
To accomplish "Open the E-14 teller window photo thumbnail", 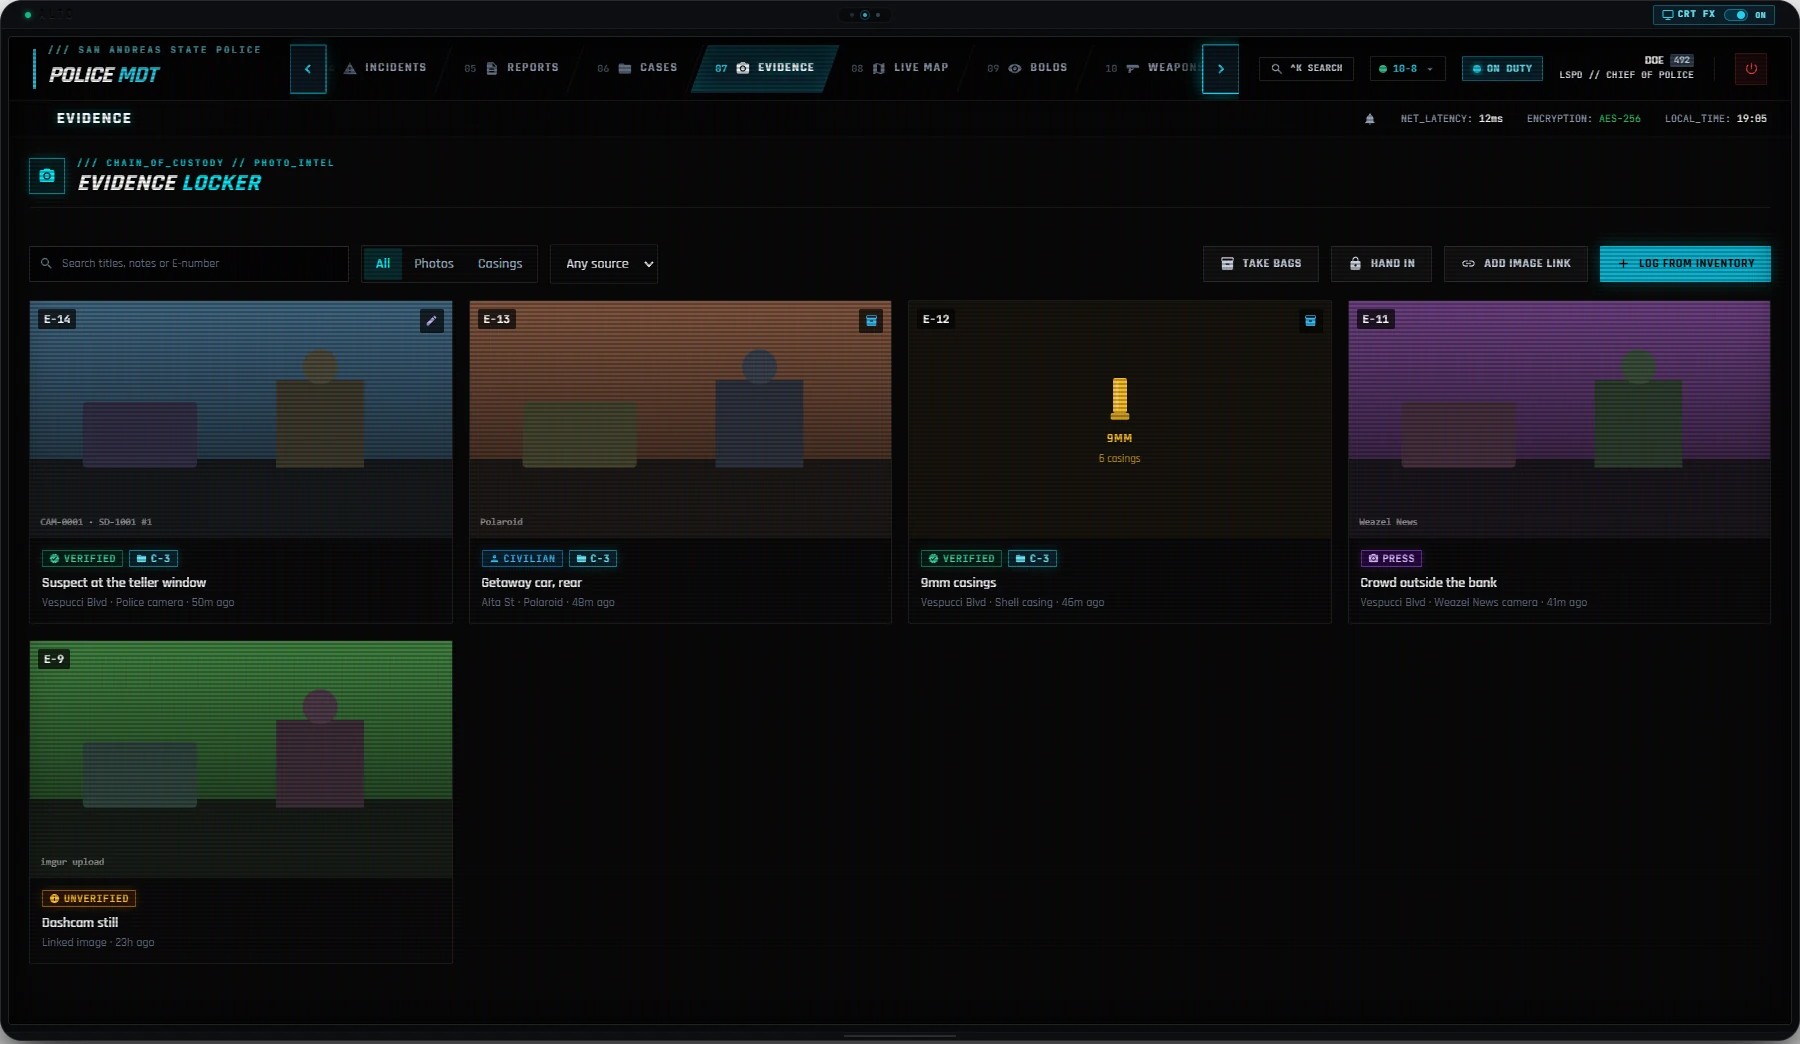I will click(241, 420).
